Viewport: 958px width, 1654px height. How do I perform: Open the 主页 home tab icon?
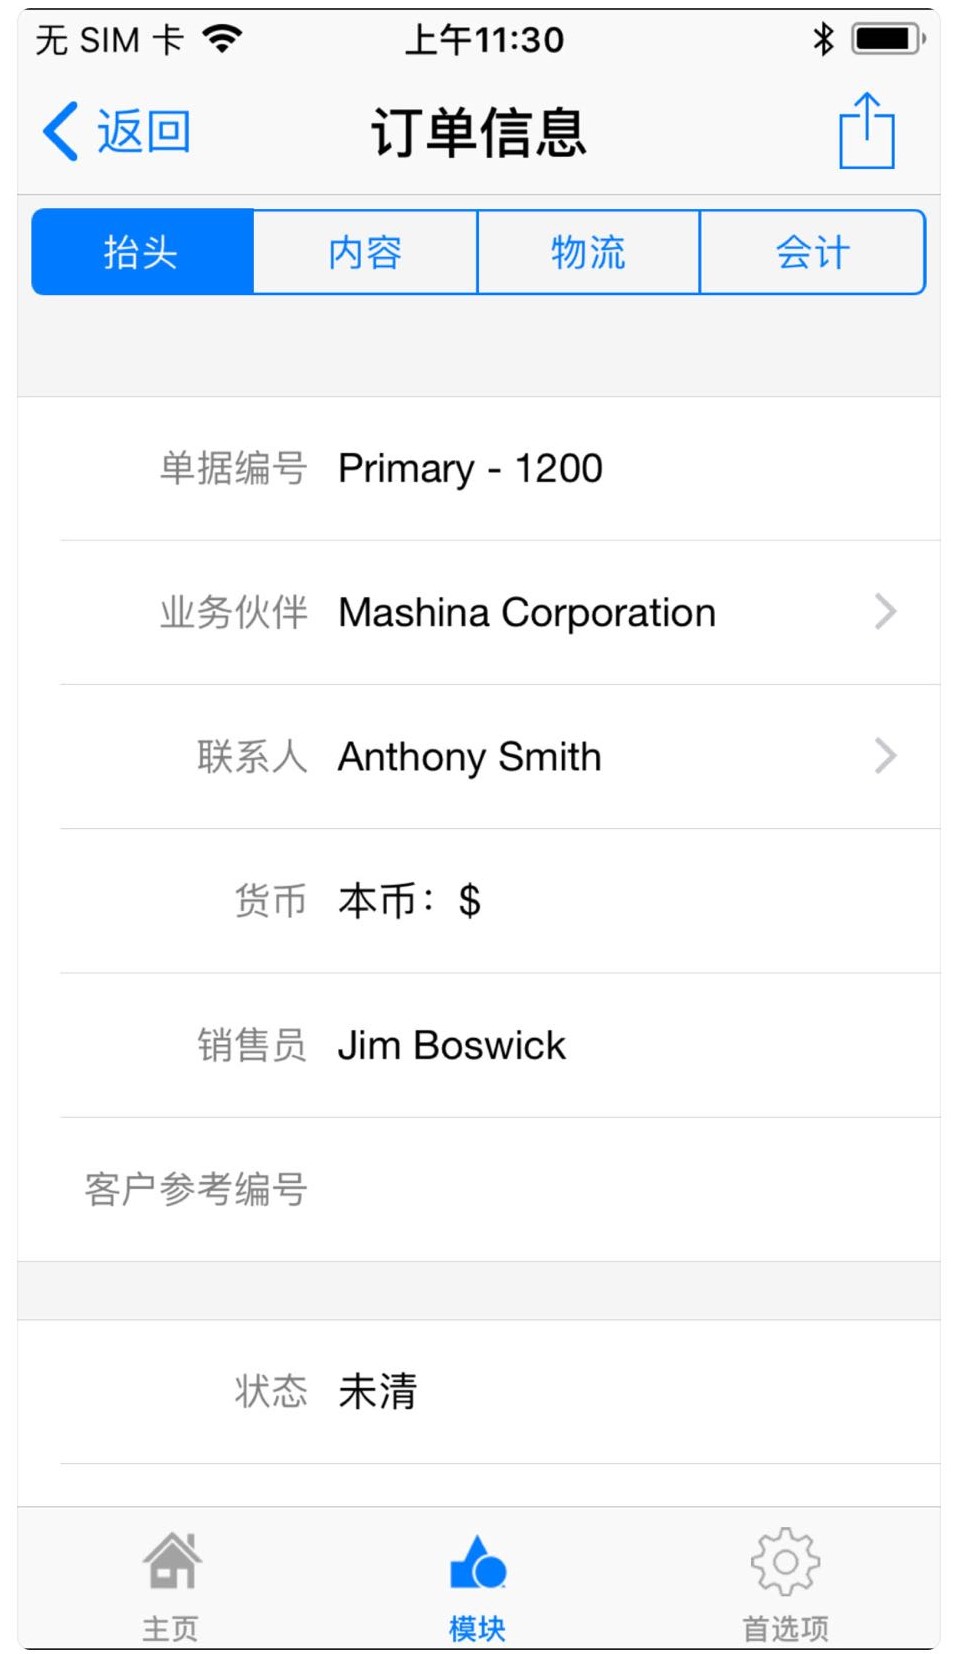[172, 1562]
